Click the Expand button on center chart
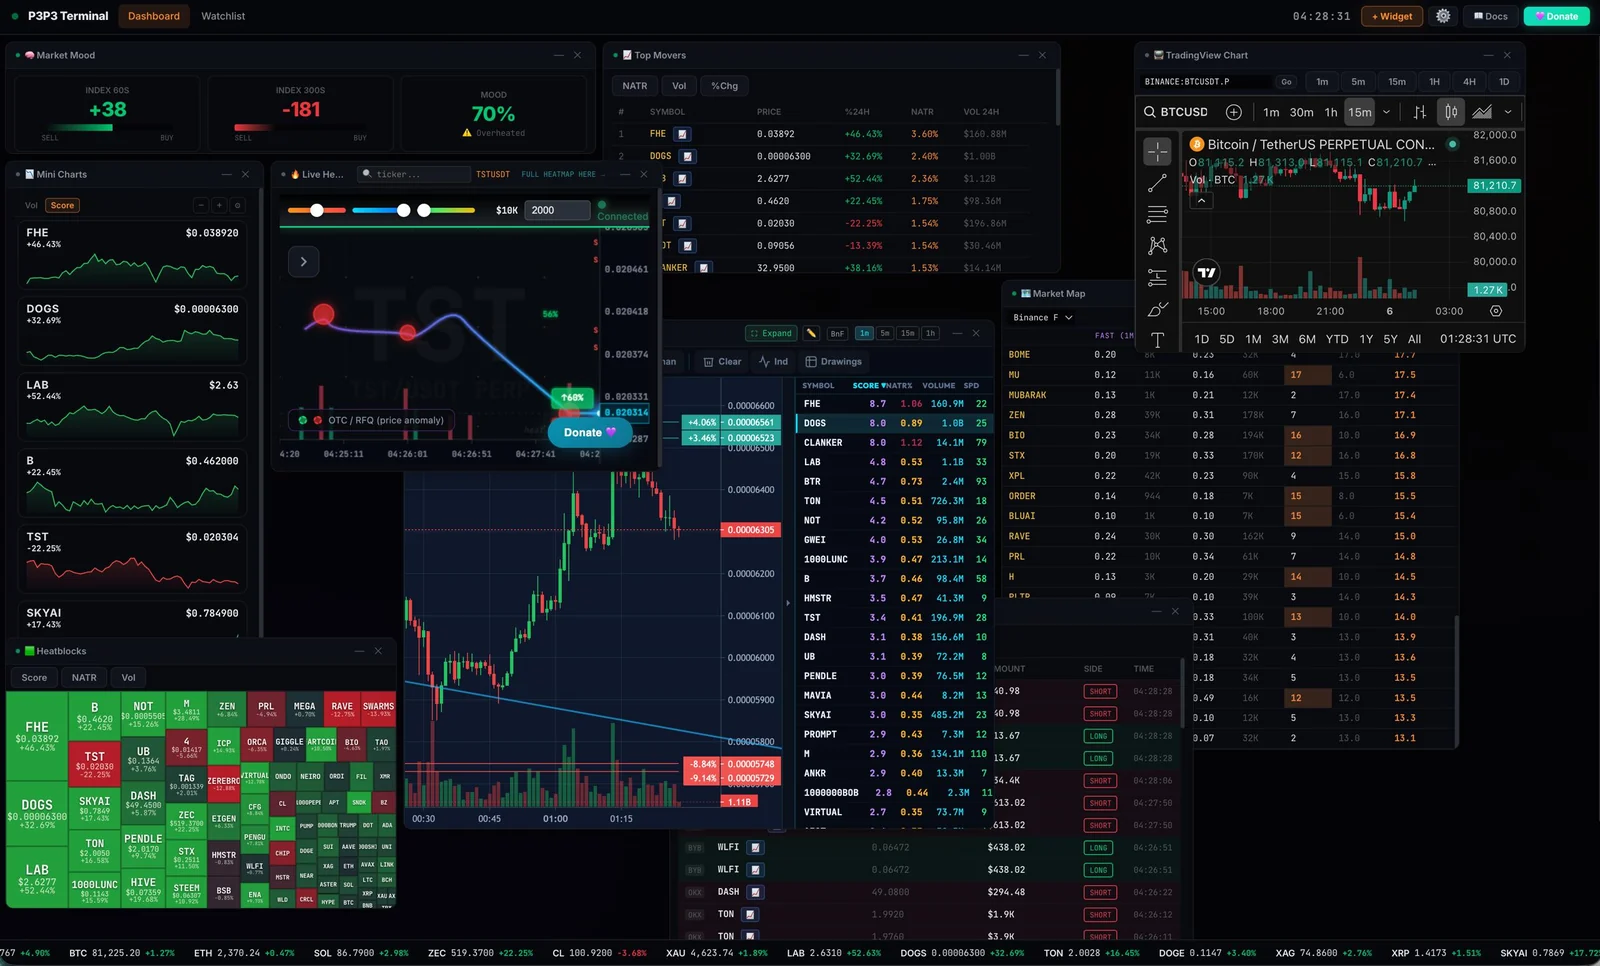1600x966 pixels. 770,333
